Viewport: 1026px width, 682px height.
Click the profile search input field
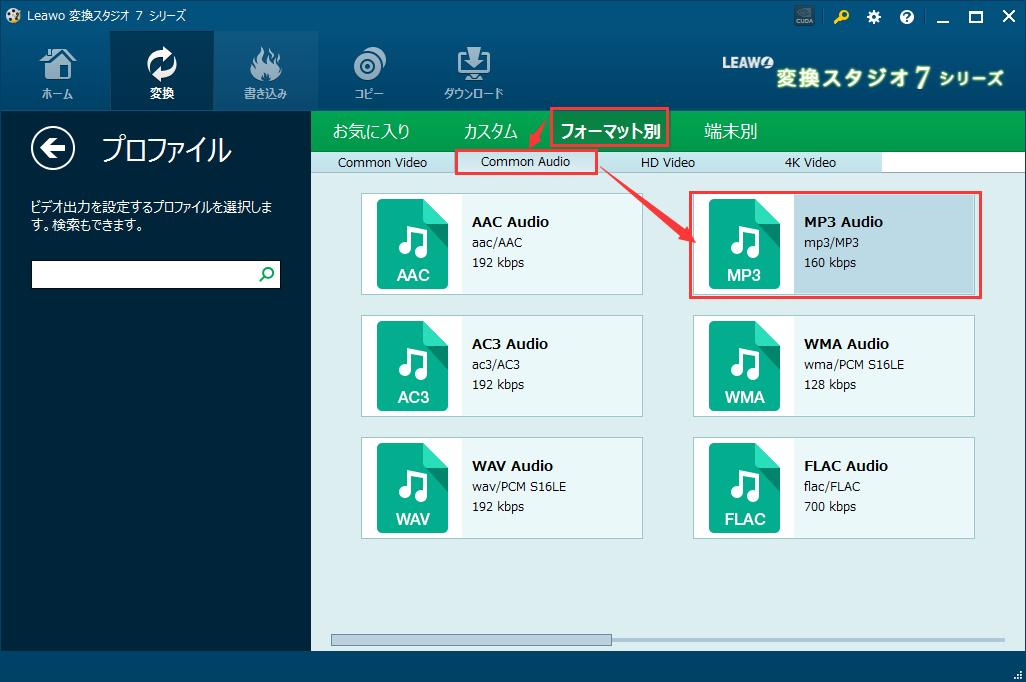point(145,273)
